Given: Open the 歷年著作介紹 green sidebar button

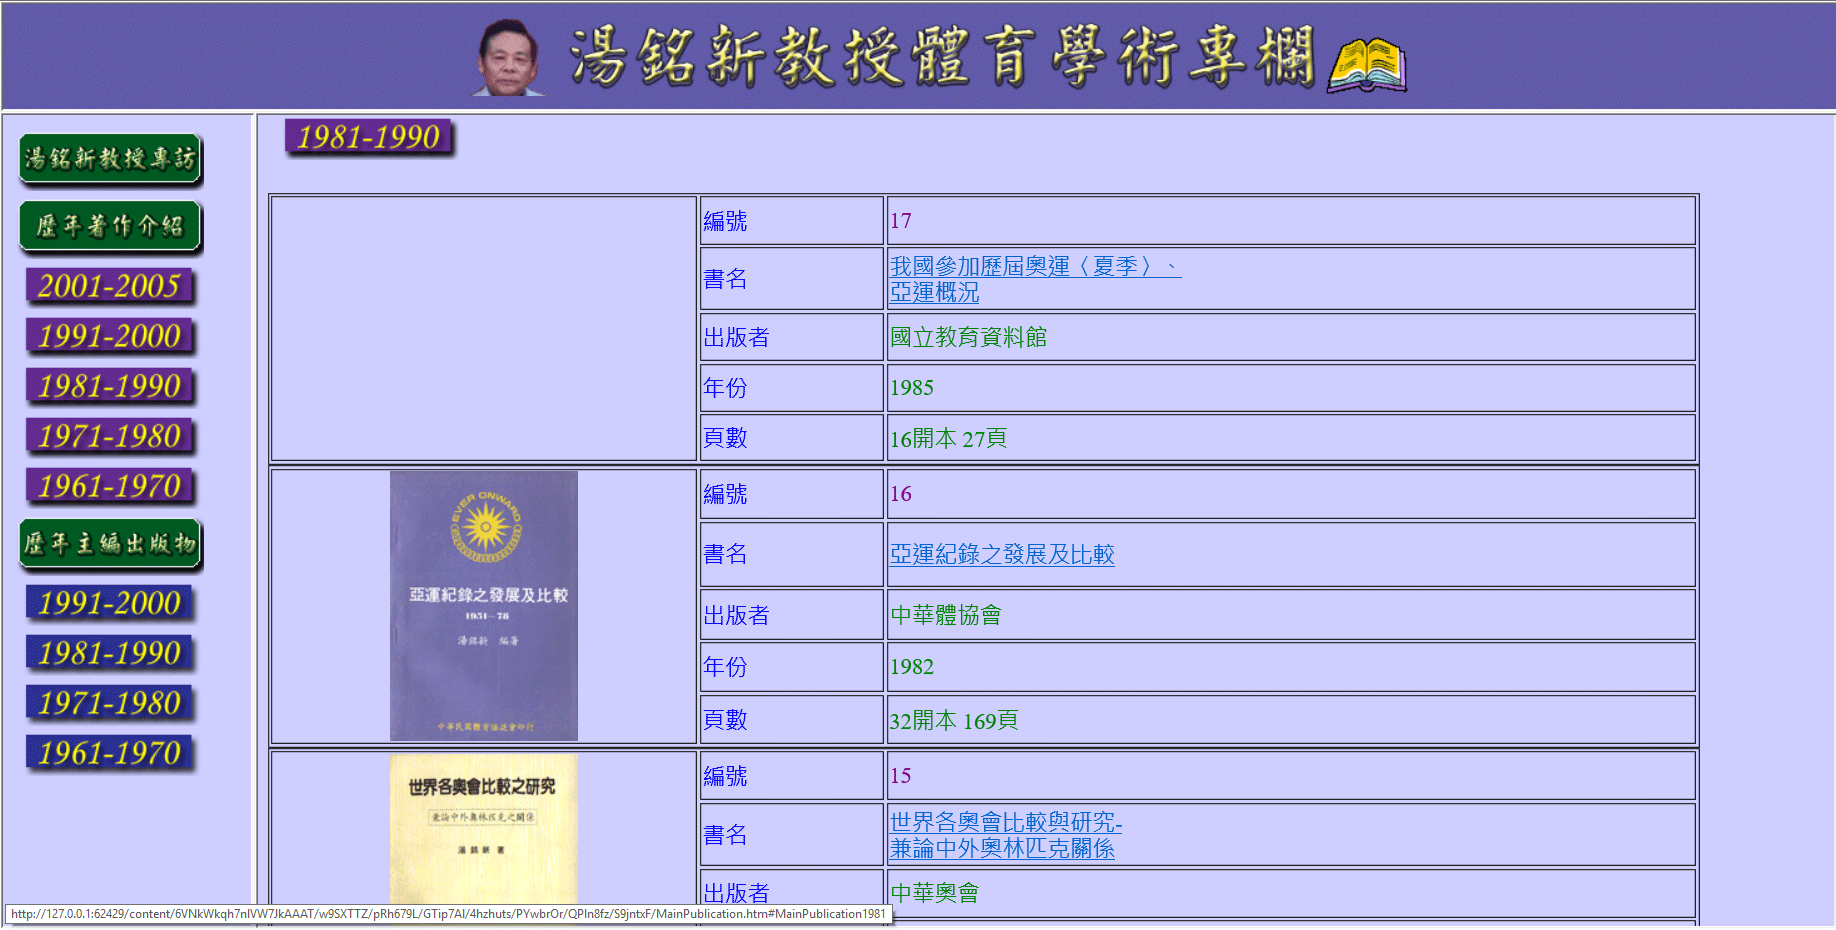Looking at the screenshot, I should 110,227.
